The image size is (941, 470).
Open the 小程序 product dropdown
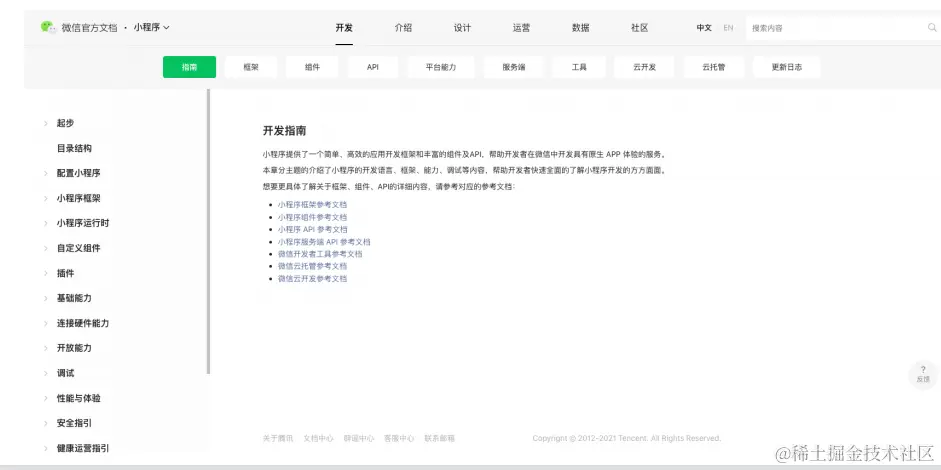coord(151,27)
